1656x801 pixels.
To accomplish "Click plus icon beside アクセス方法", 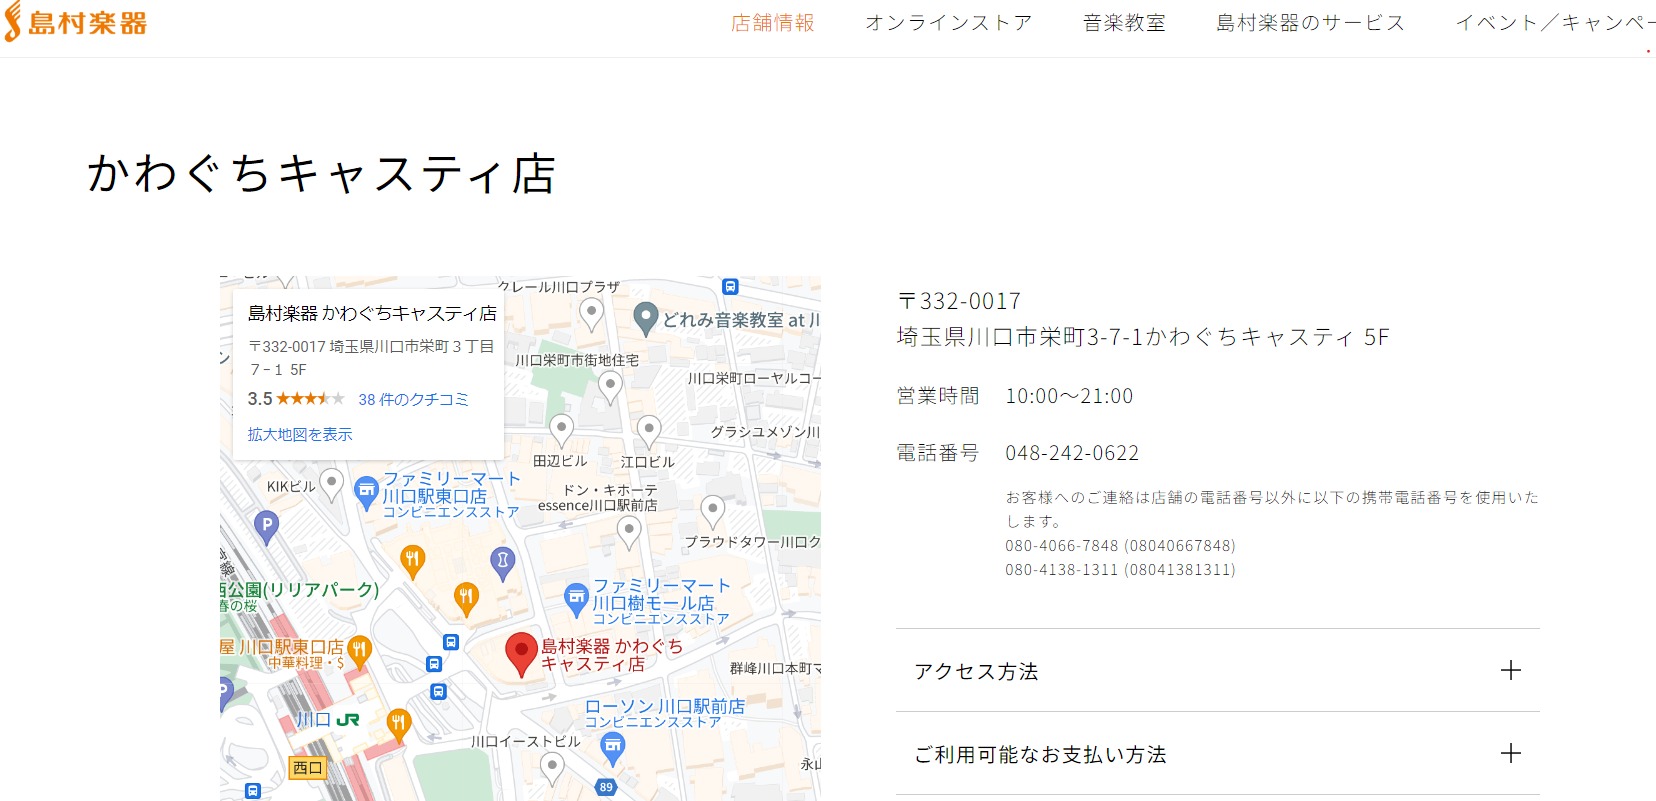I will (x=1511, y=670).
